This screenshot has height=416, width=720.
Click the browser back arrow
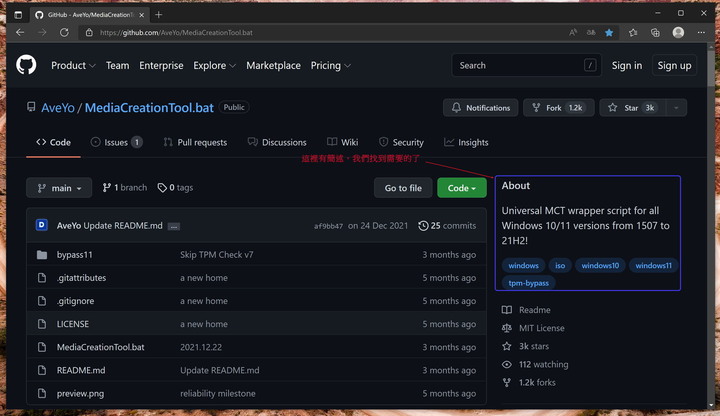(x=20, y=33)
